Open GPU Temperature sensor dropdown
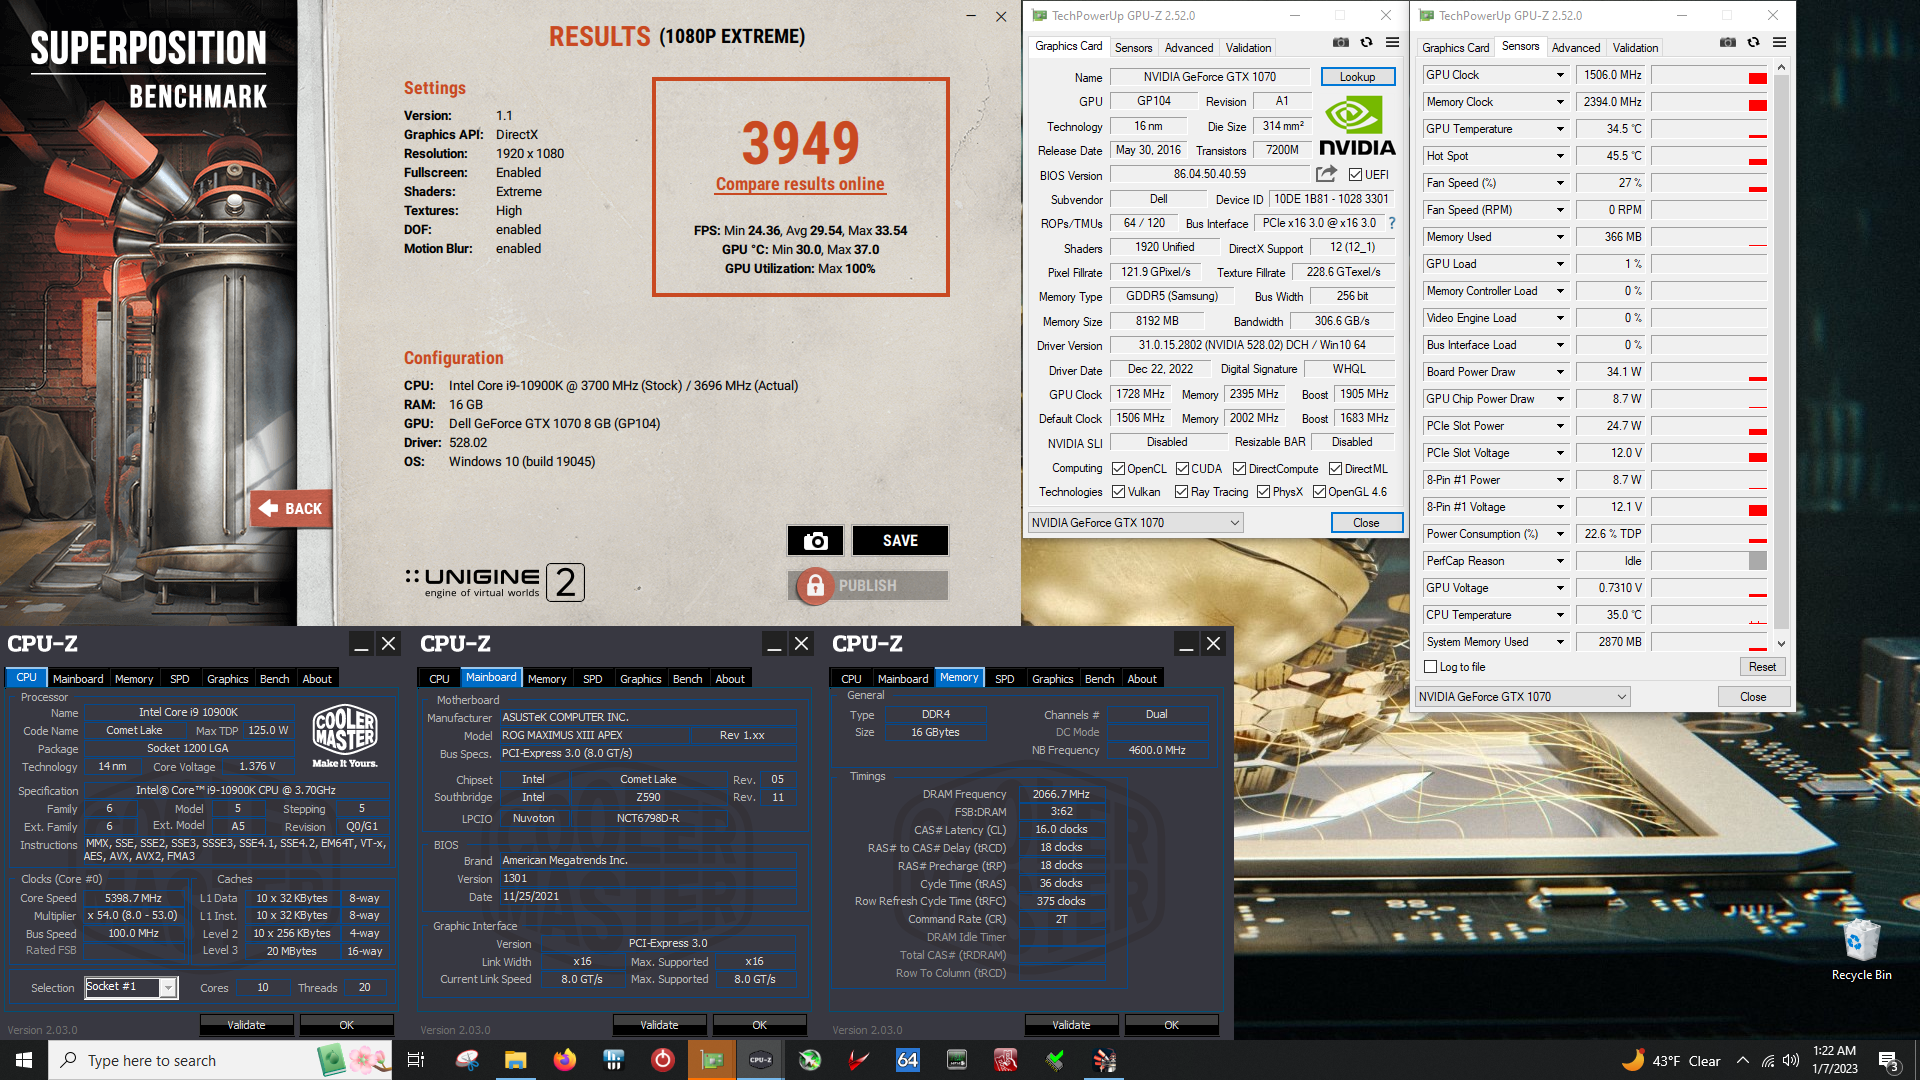The width and height of the screenshot is (1920, 1080). 1560,129
